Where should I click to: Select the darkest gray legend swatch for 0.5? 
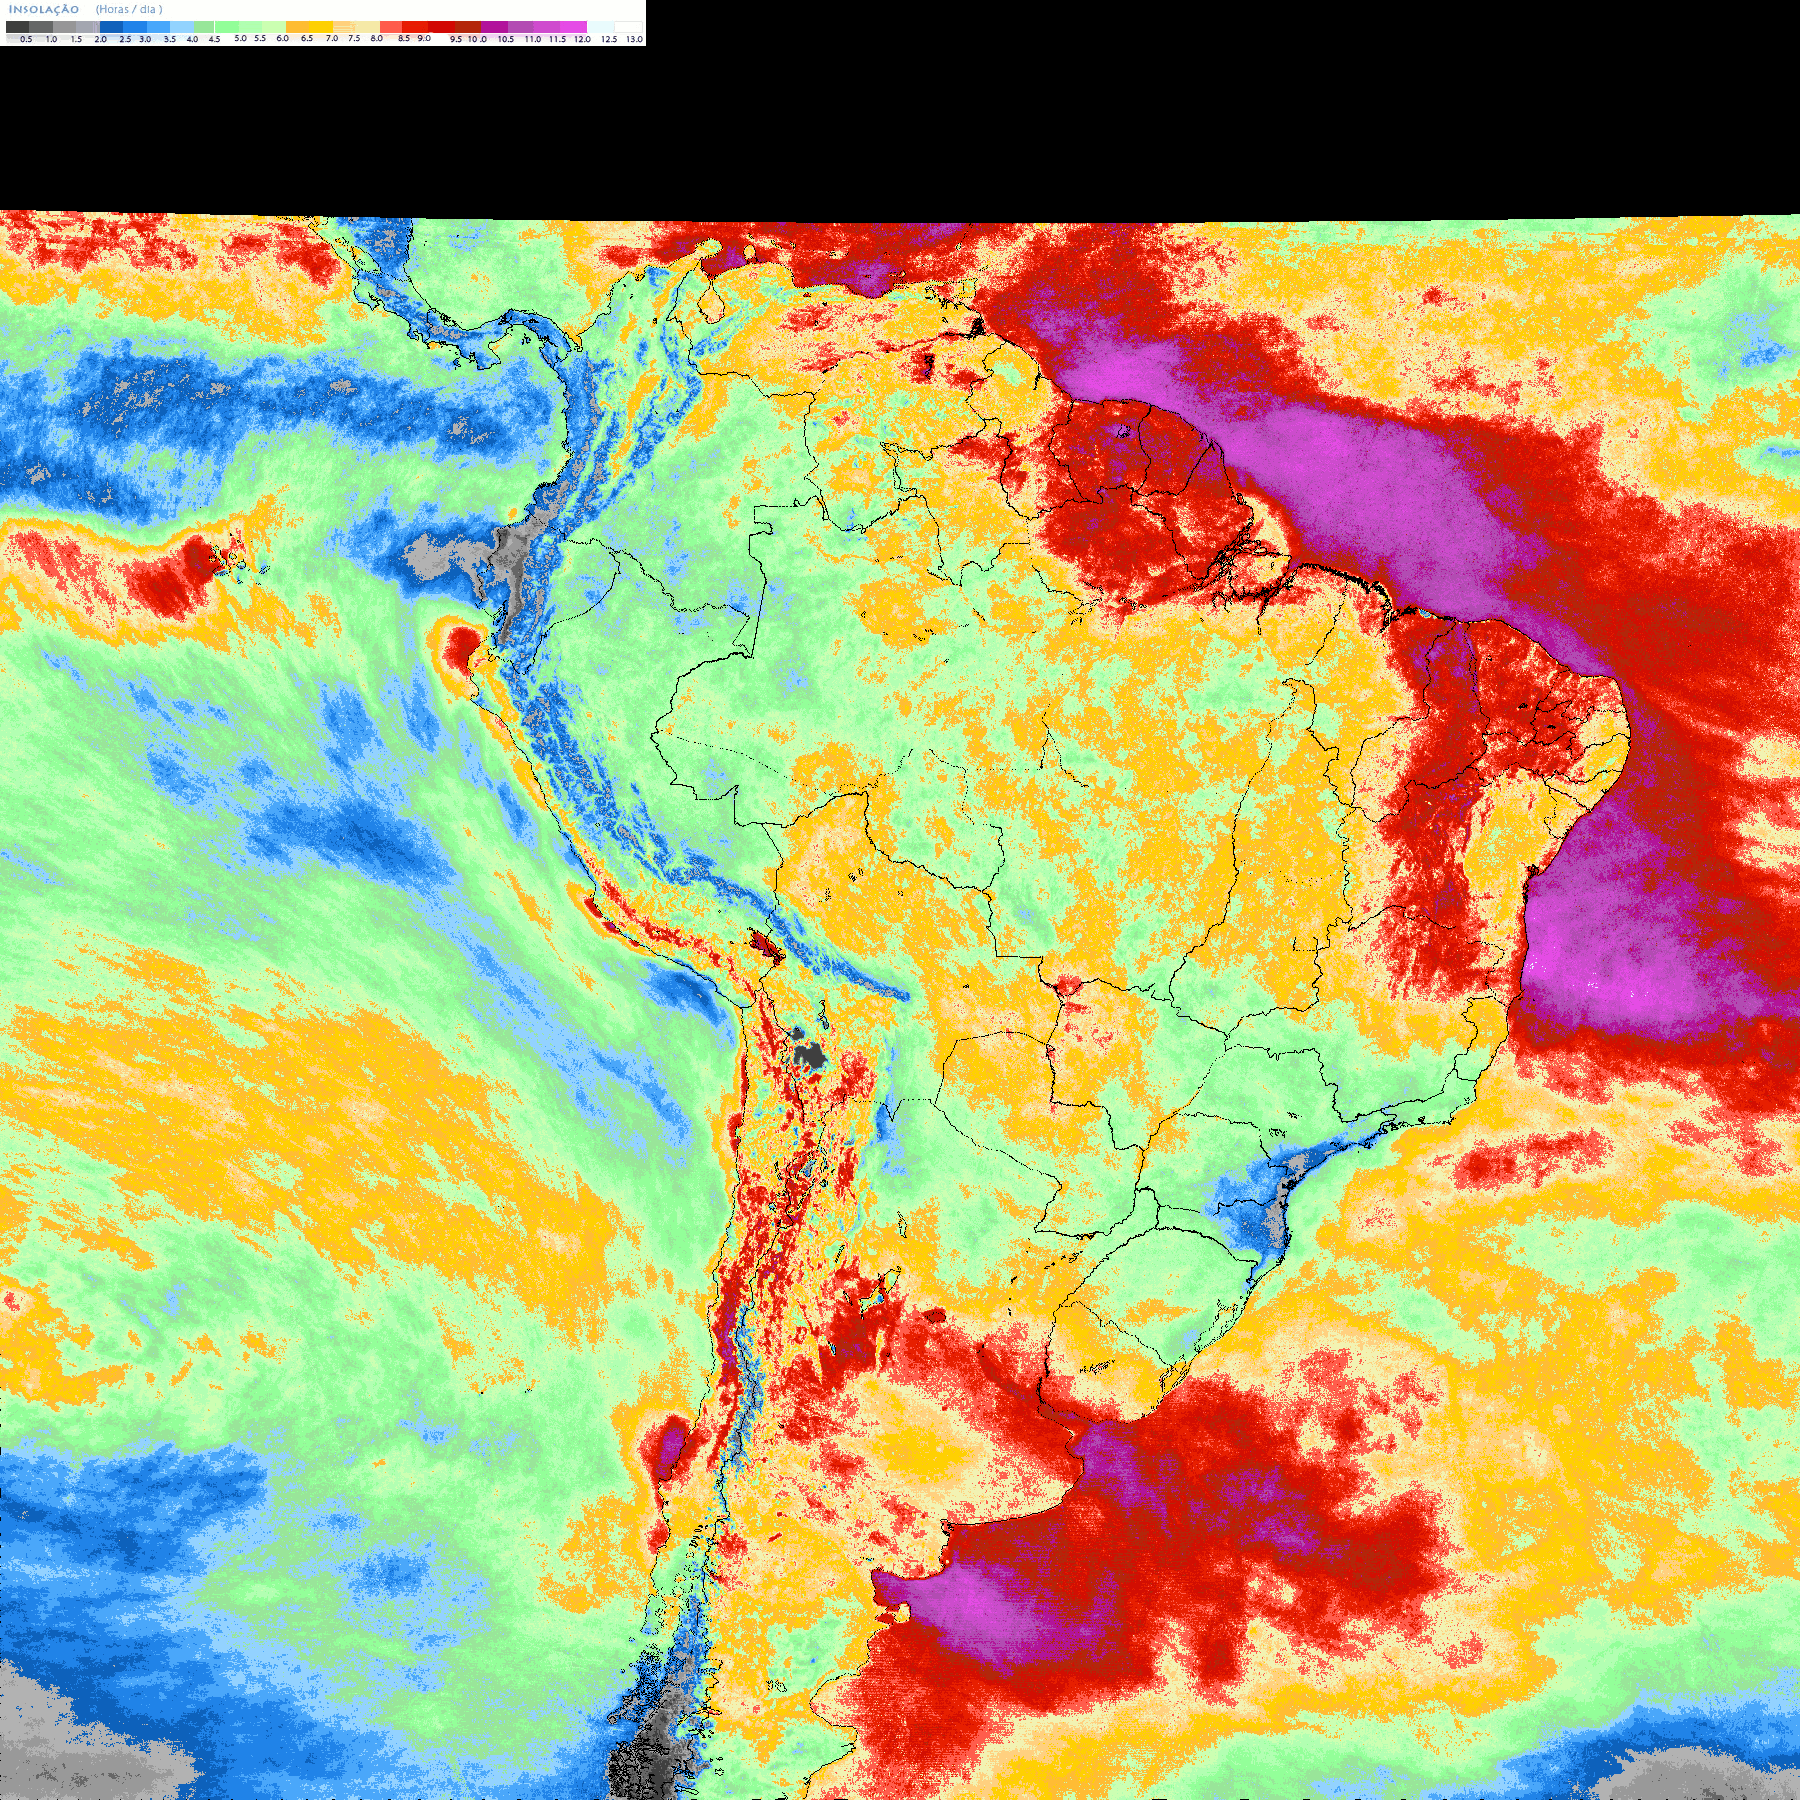[x=17, y=27]
